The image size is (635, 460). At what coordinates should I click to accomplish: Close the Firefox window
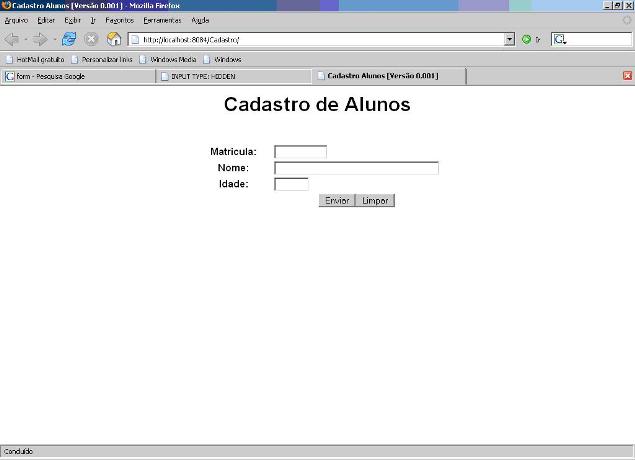(x=629, y=5)
